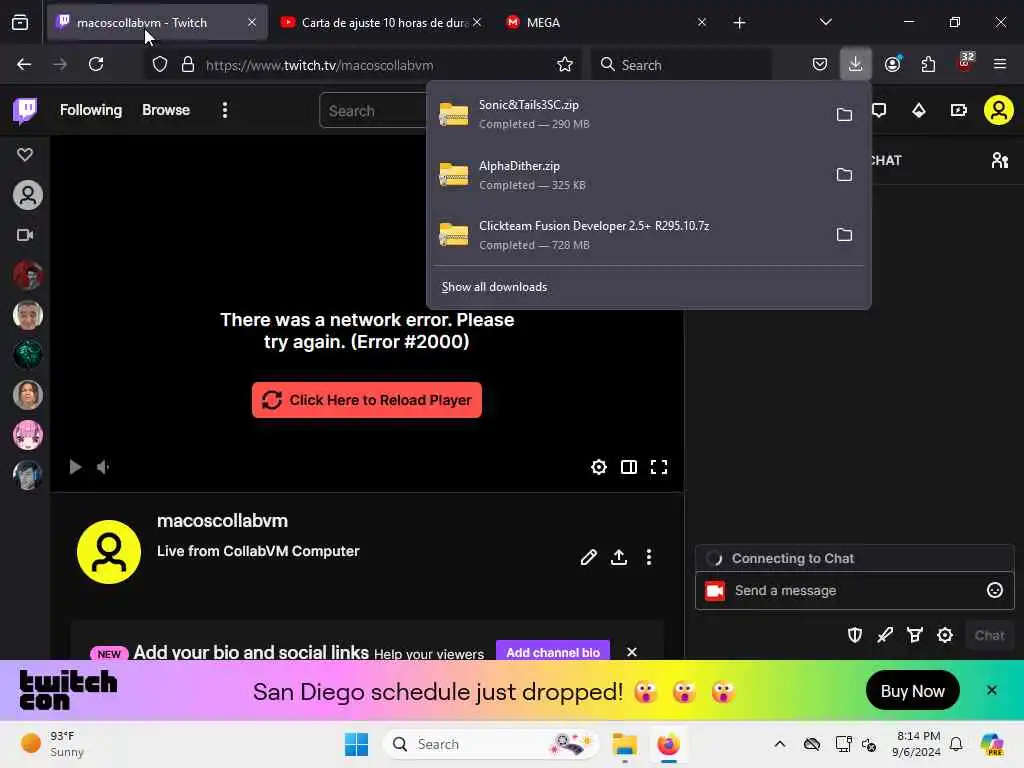This screenshot has height=768, width=1024.
Task: Open Community members icon in chat header
Action: pyautogui.click(x=1000, y=160)
